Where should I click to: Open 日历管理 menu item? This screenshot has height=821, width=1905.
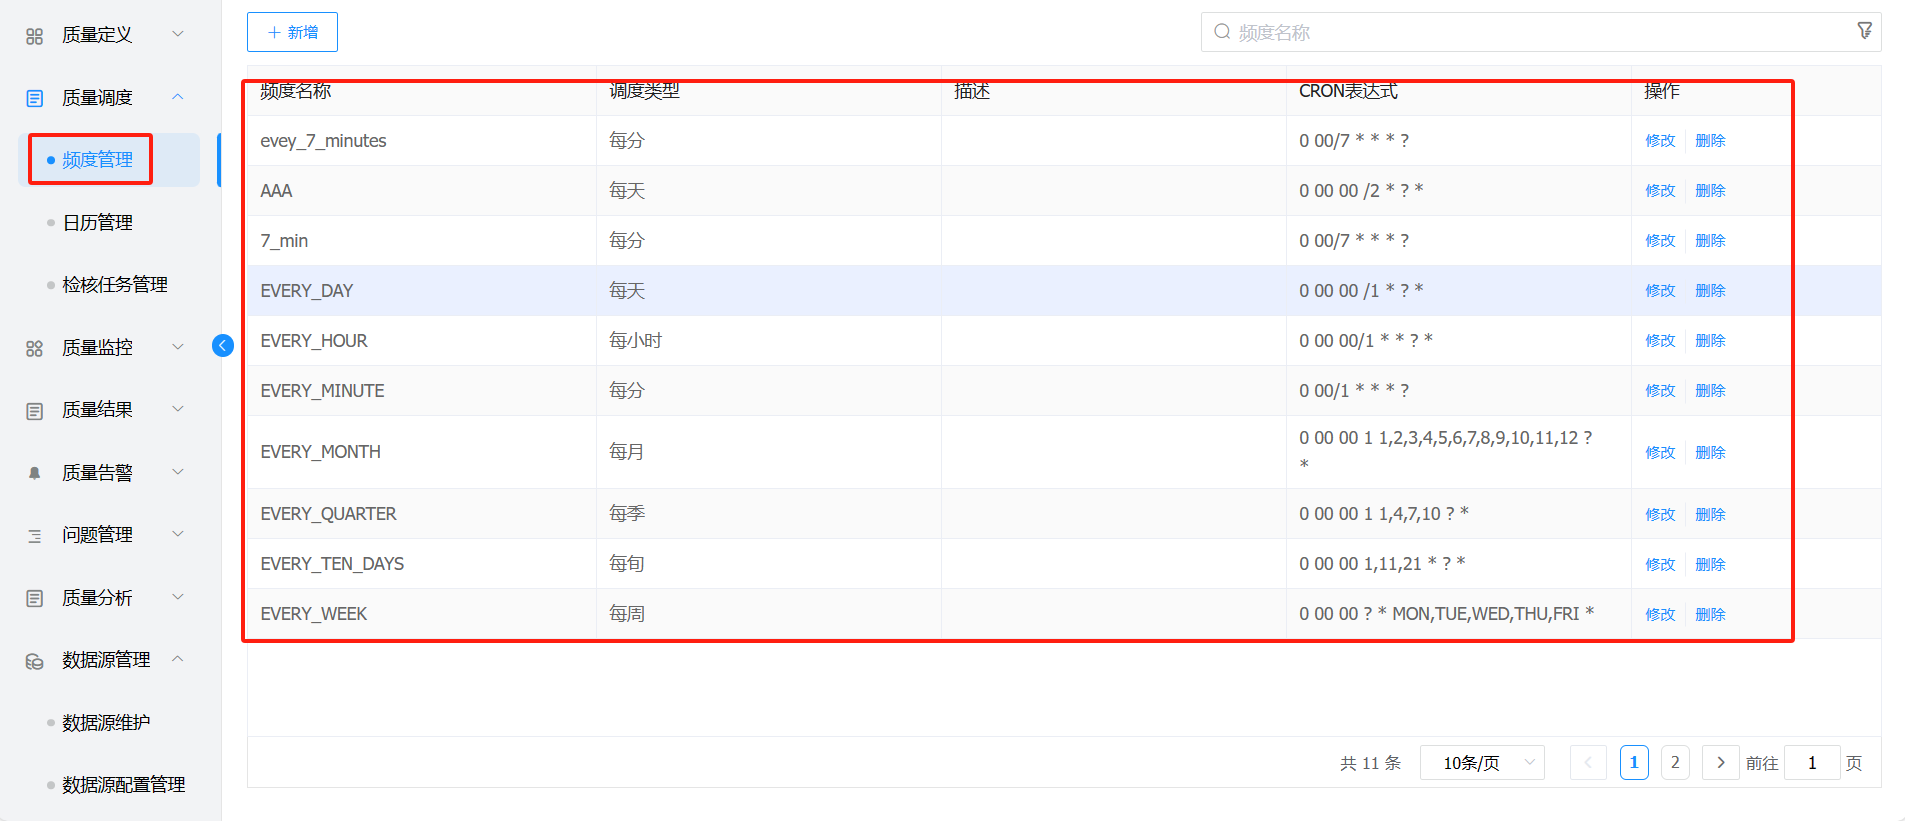click(98, 223)
